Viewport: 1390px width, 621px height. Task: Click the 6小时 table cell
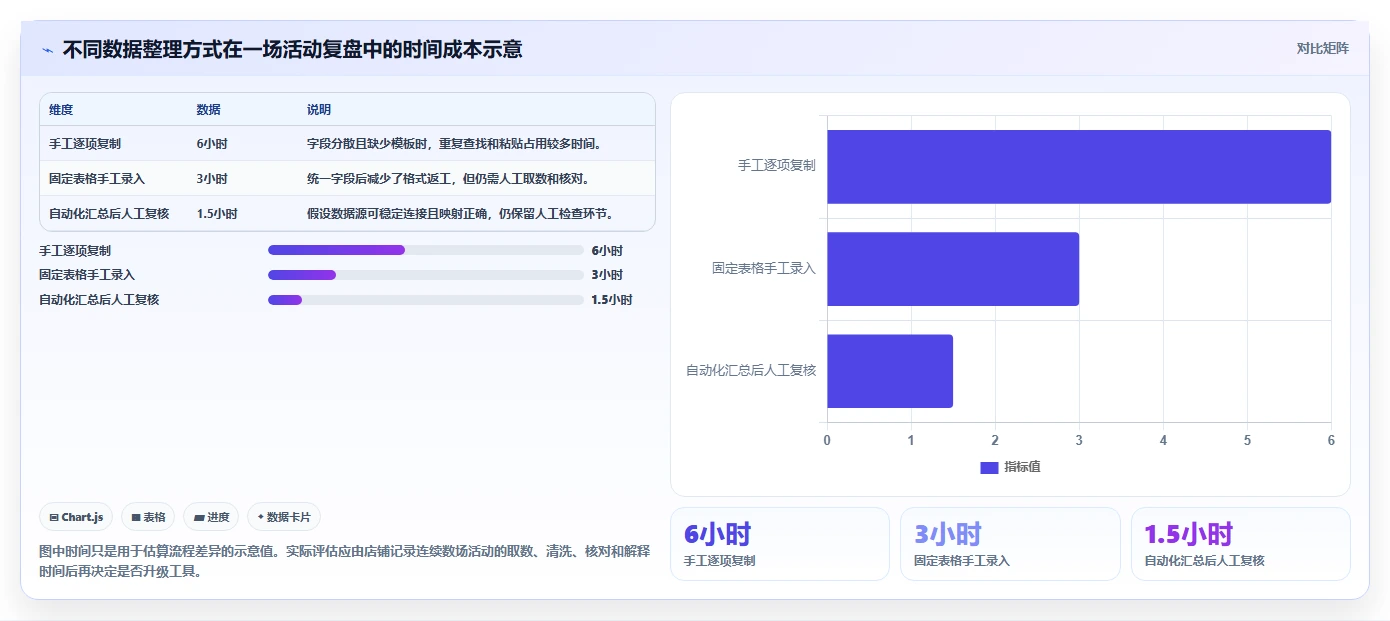(x=212, y=144)
